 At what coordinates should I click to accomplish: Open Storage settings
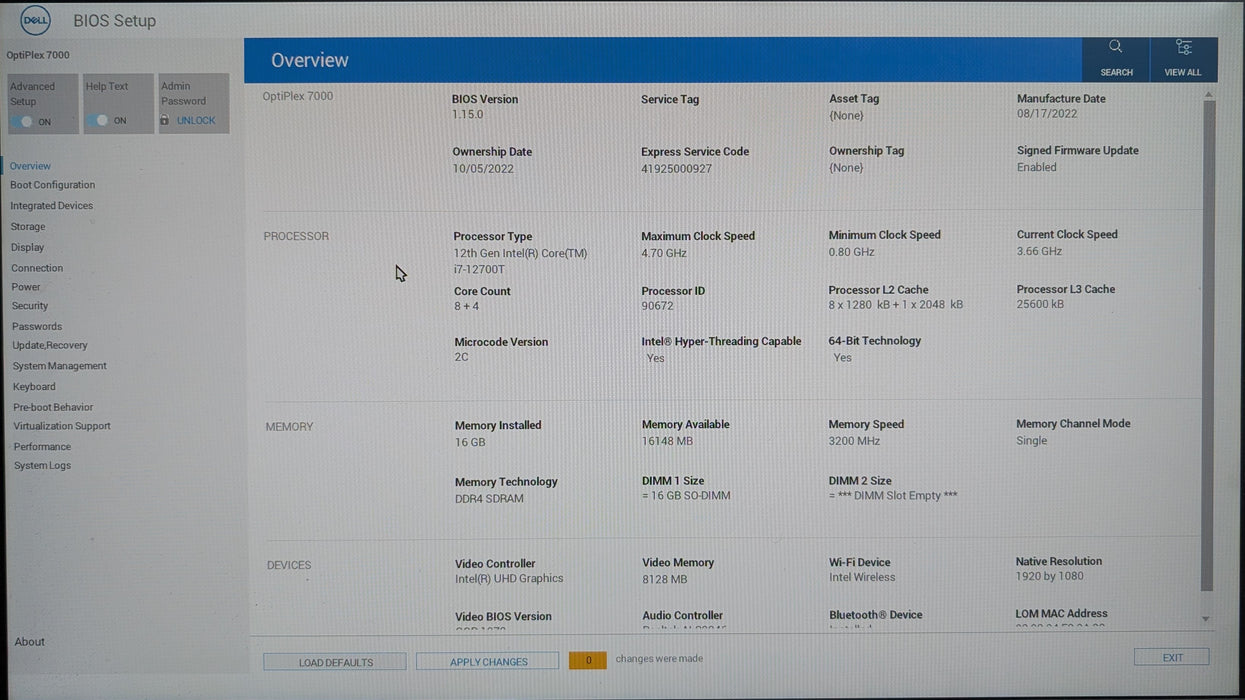pyautogui.click(x=28, y=227)
